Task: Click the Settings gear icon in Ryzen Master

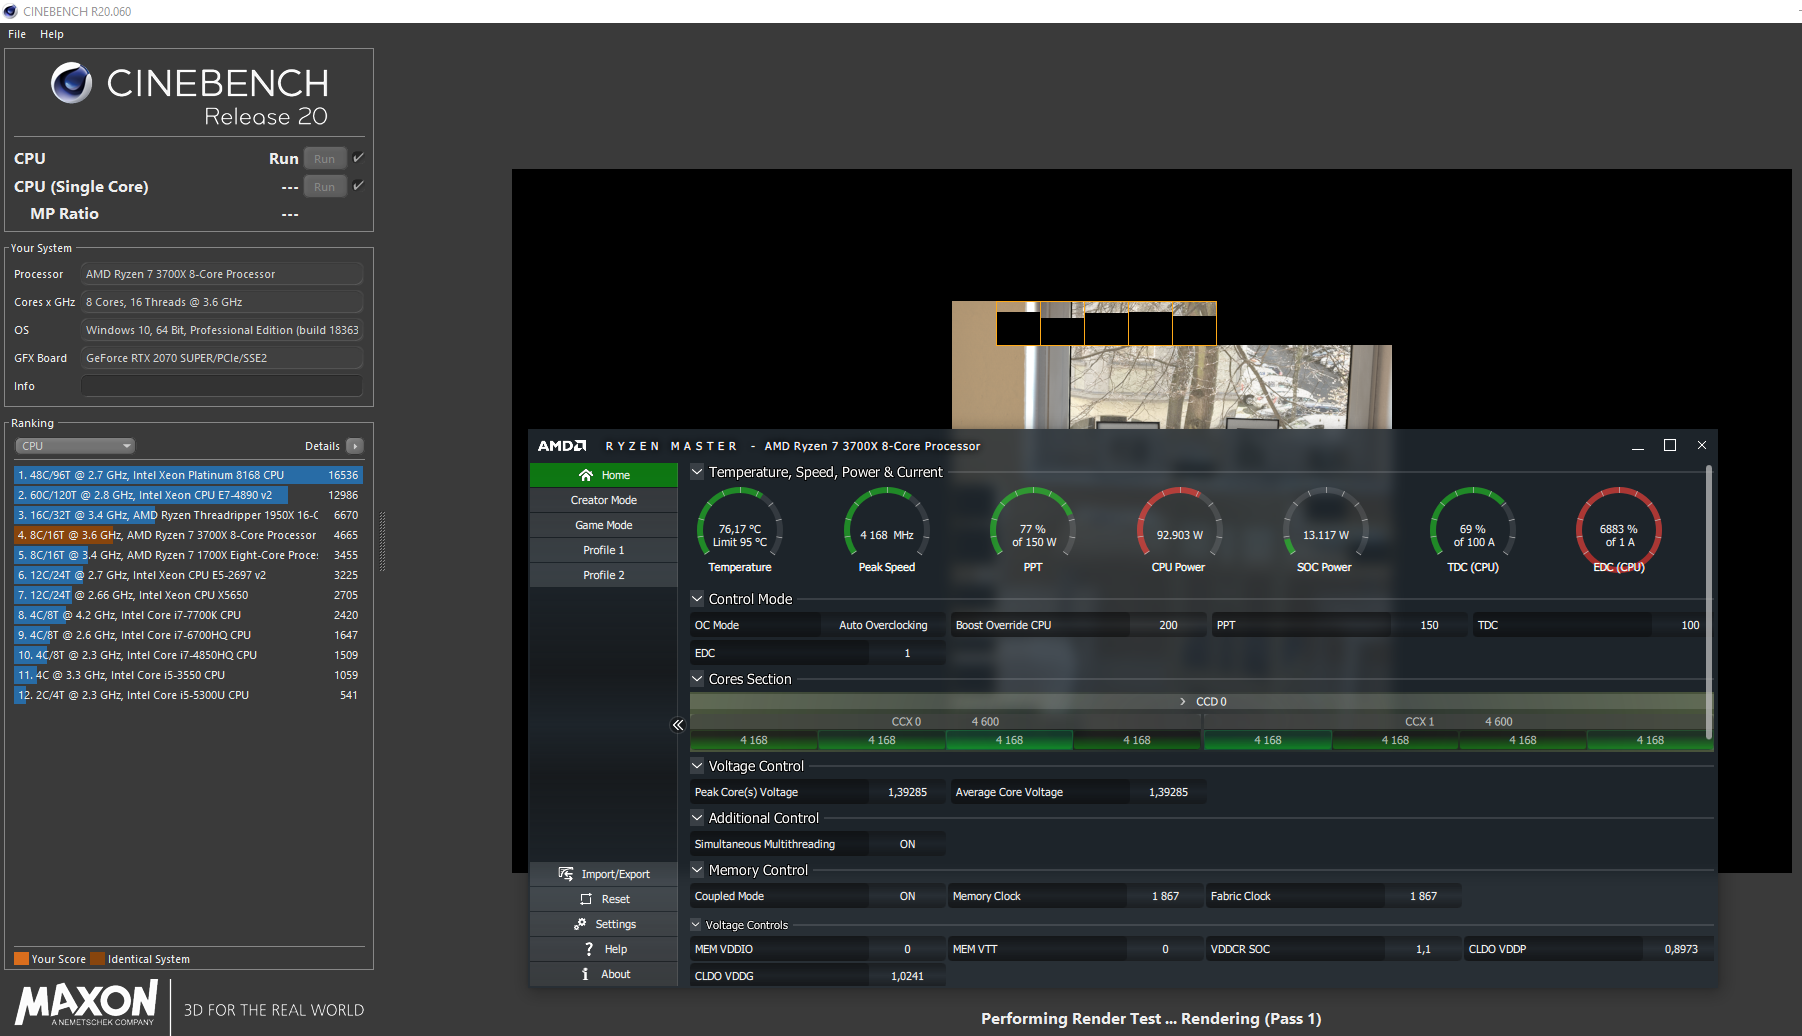Action: 580,924
